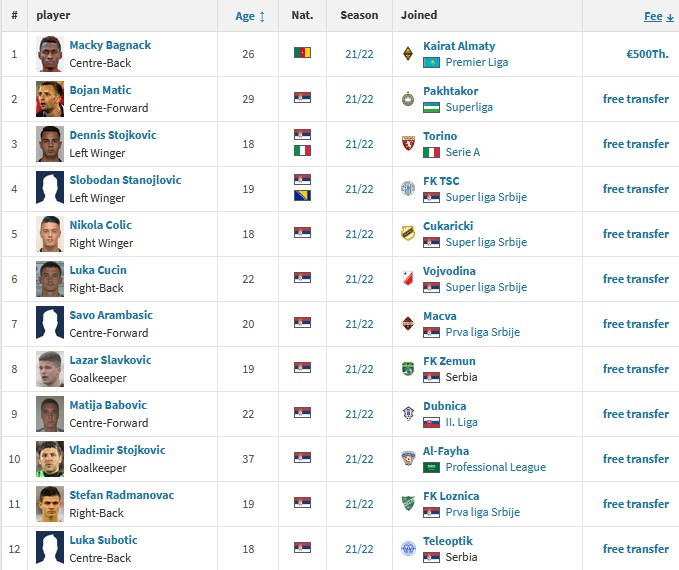The width and height of the screenshot is (679, 570).
Task: Click Luka Cucin's player thumbnail
Action: pyautogui.click(x=50, y=279)
